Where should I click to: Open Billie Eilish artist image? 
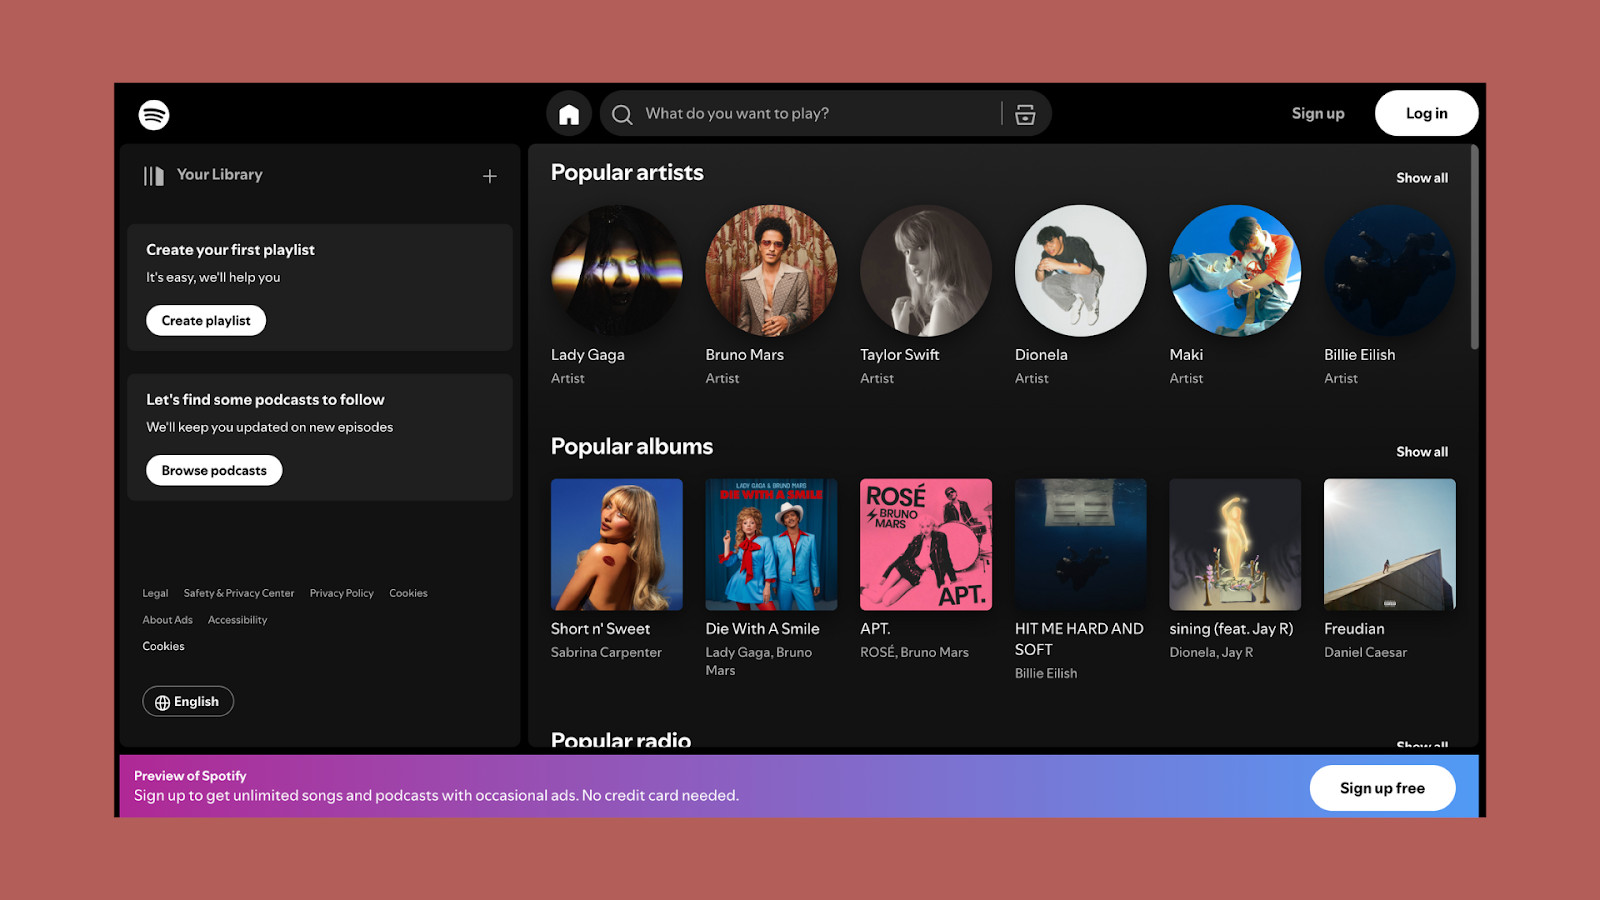coord(1390,271)
